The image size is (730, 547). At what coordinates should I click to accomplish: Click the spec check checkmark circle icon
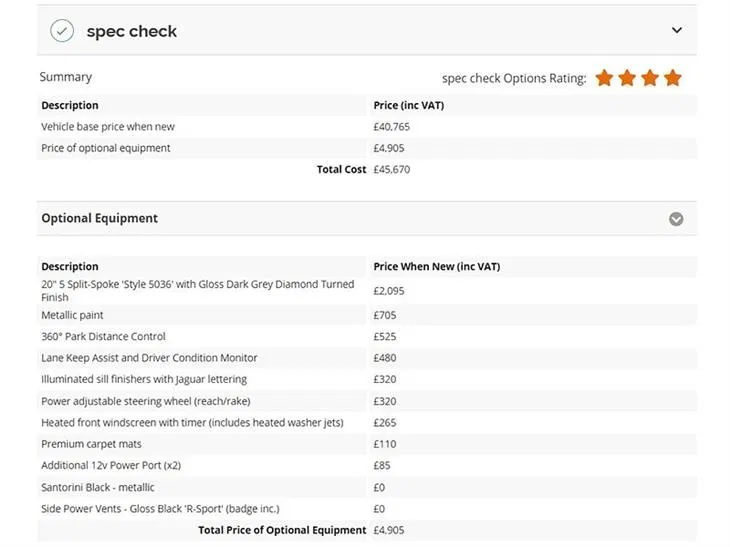click(62, 31)
